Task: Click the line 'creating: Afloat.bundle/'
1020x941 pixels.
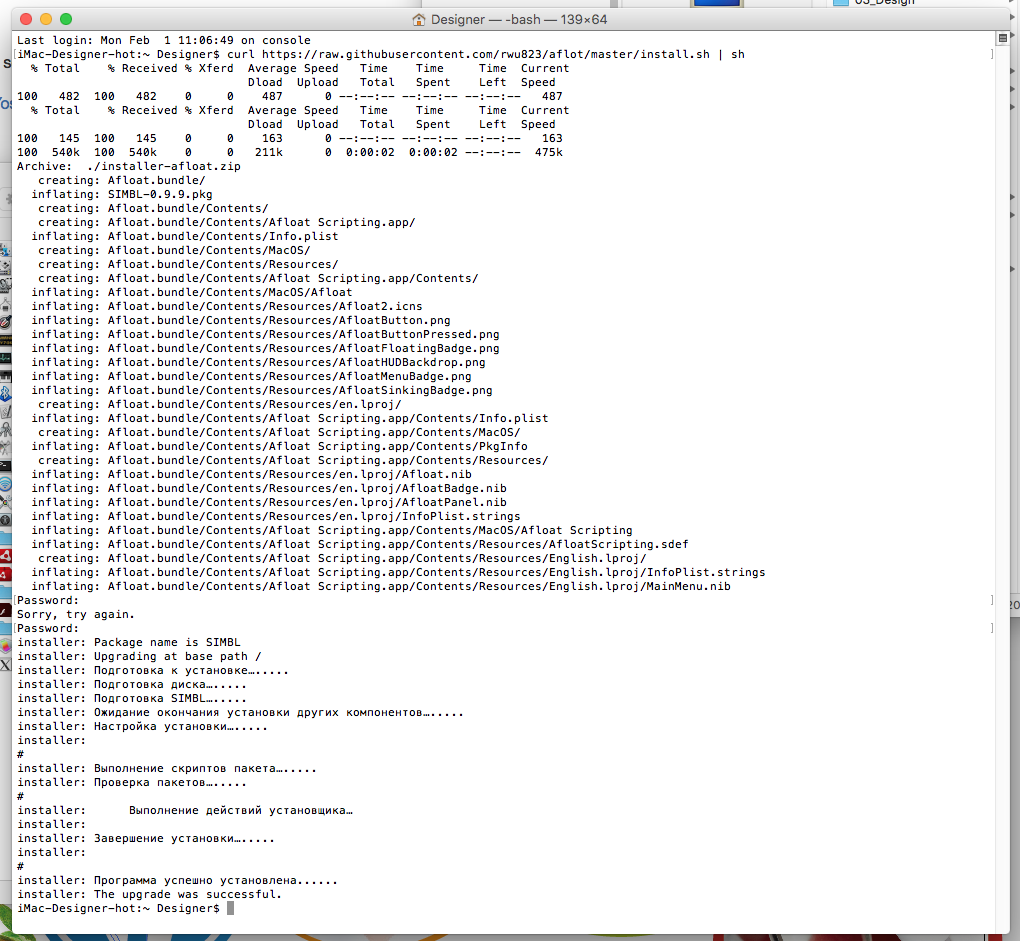Action: tap(122, 180)
